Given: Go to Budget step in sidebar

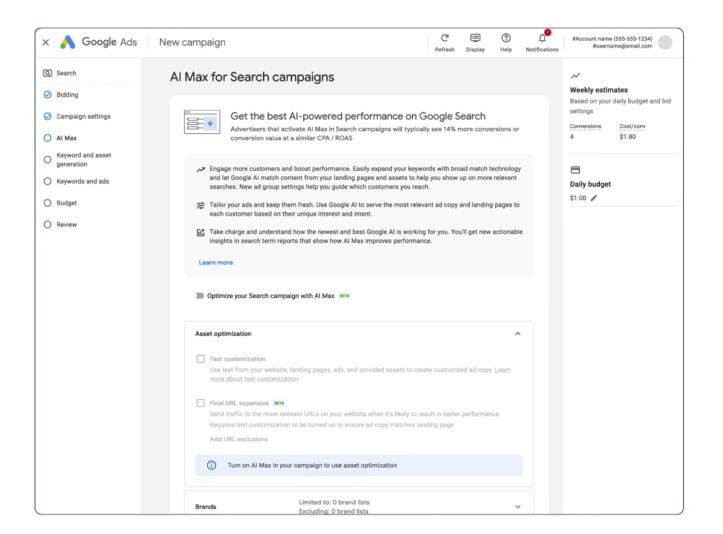Looking at the screenshot, I should click(67, 203).
